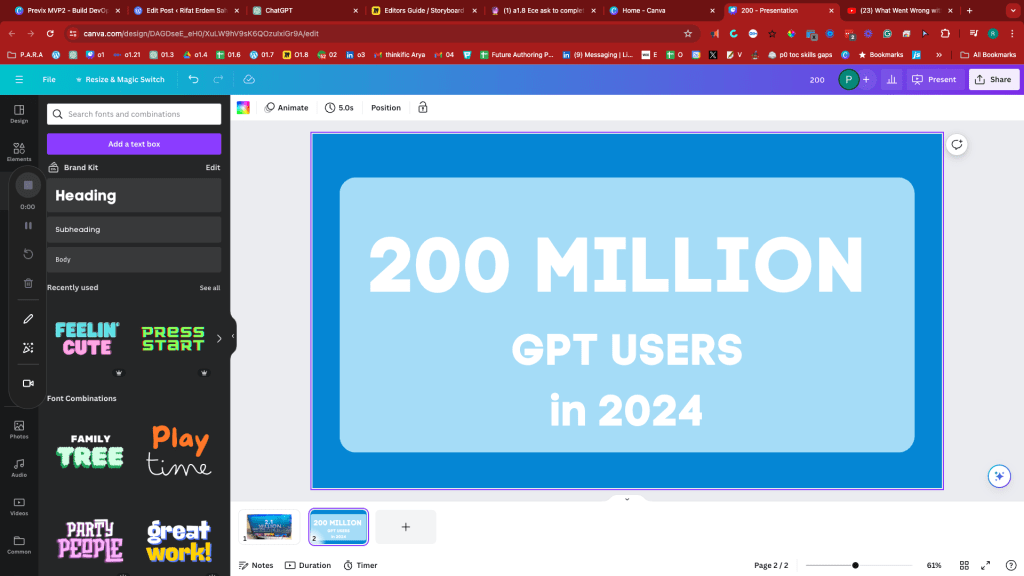Select the Feelin' Cute font style
This screenshot has width=1024, height=576.
88,338
